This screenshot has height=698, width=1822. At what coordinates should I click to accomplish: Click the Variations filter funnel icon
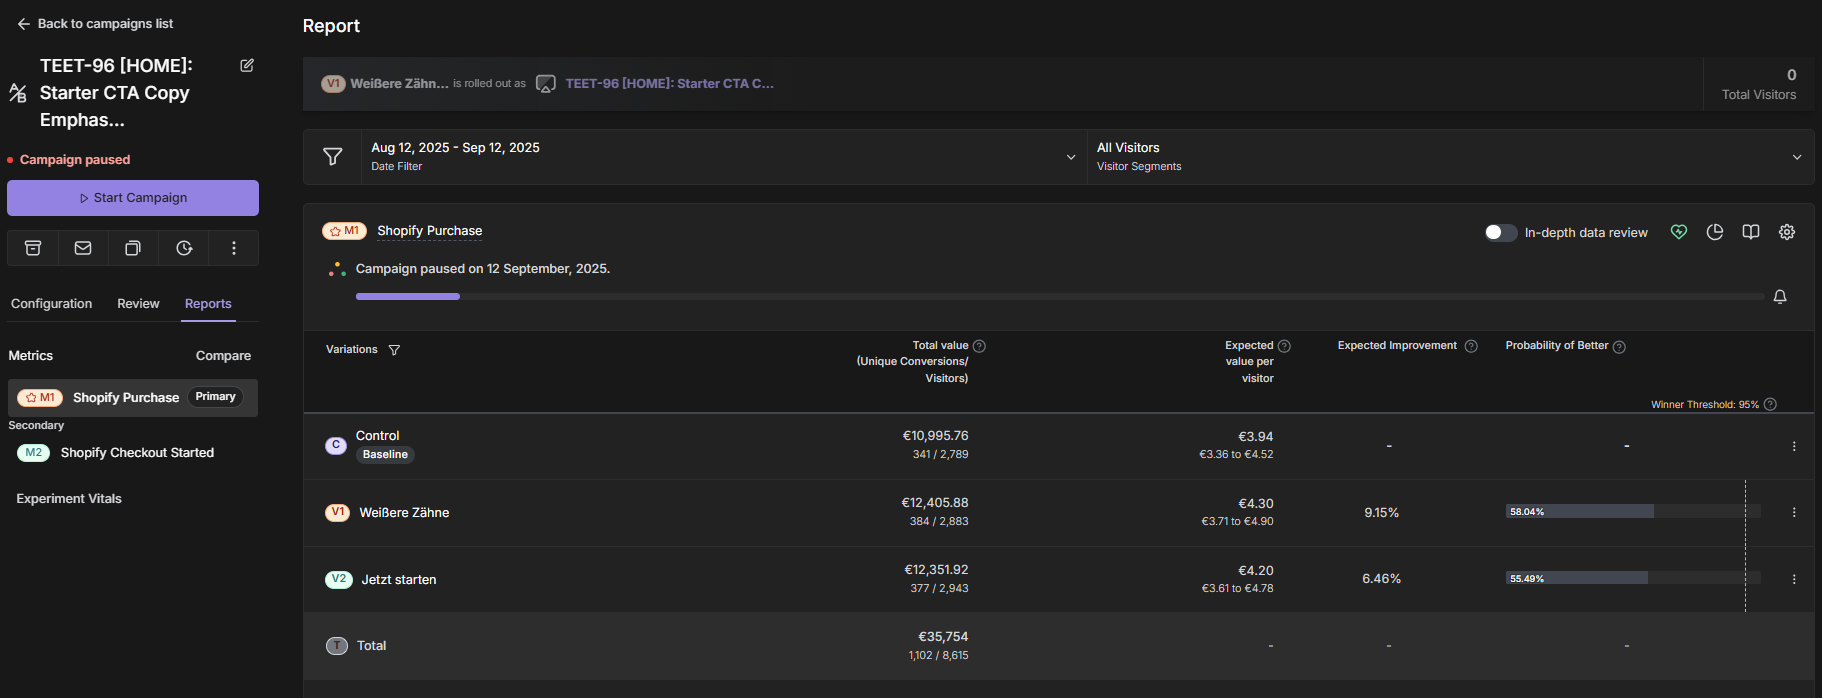click(x=394, y=350)
